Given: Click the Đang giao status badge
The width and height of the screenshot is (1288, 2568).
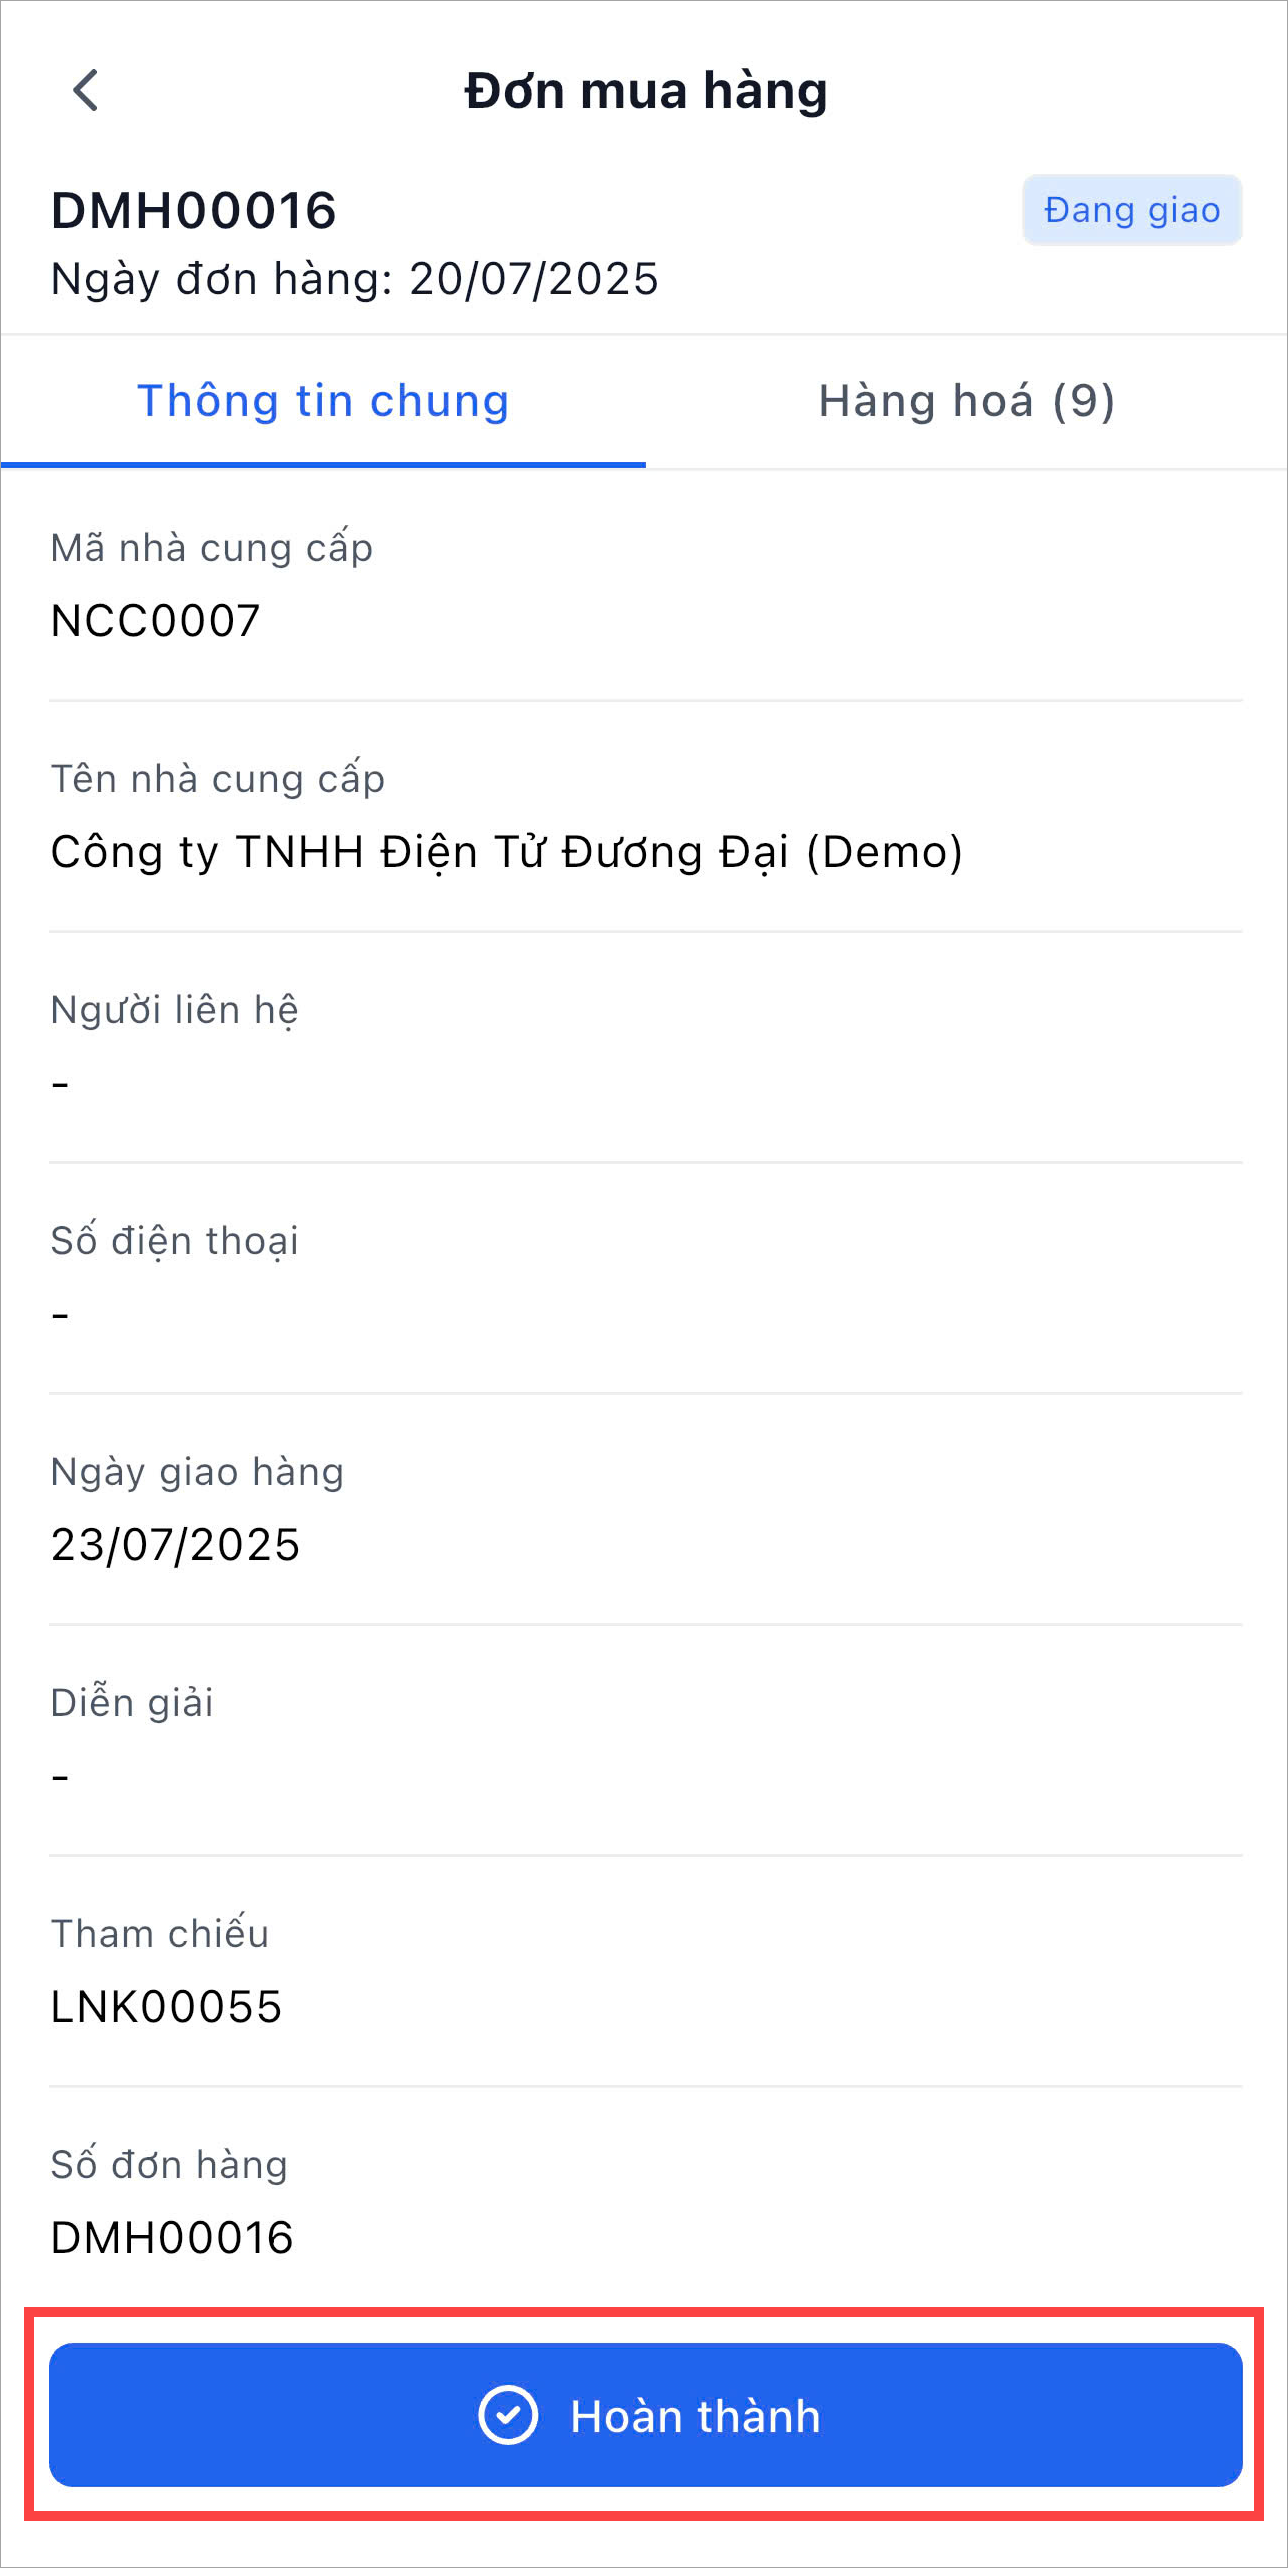Looking at the screenshot, I should (x=1131, y=210).
